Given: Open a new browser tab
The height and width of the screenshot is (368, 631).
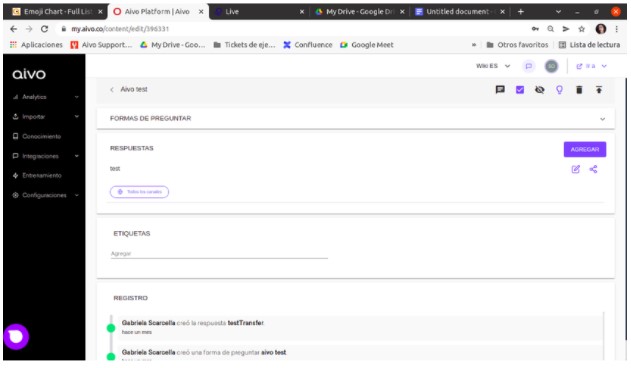Looking at the screenshot, I should click(x=520, y=12).
